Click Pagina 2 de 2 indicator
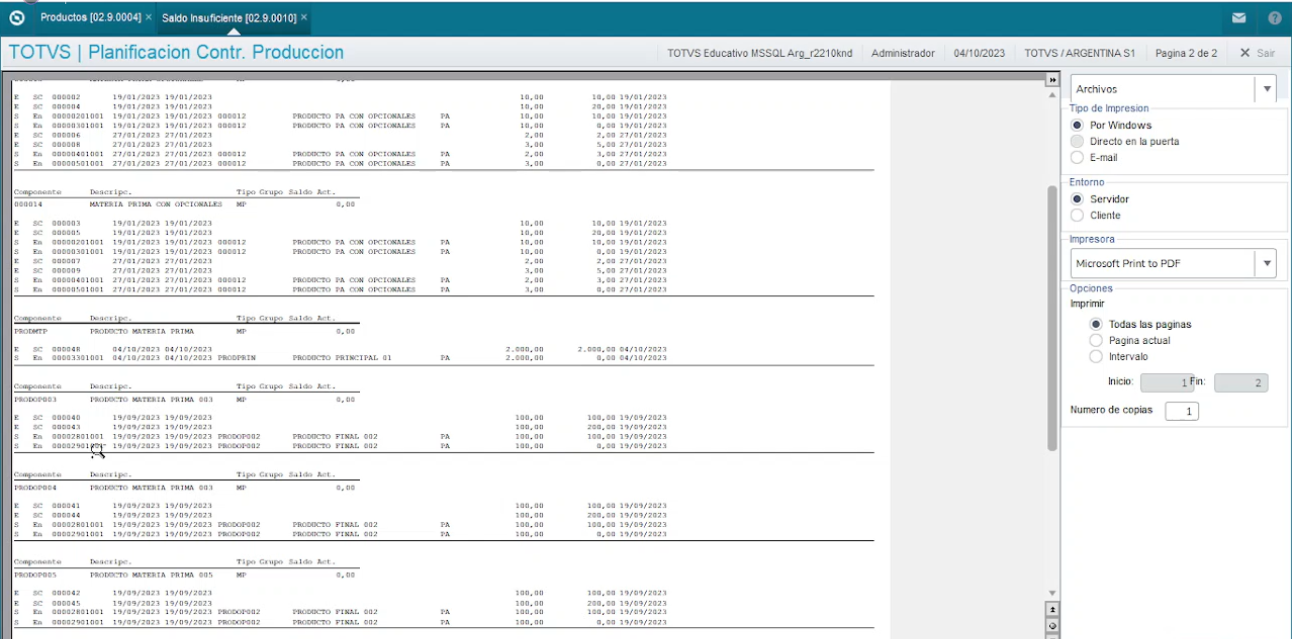Image resolution: width=1292 pixels, height=639 pixels. pyautogui.click(x=1185, y=53)
